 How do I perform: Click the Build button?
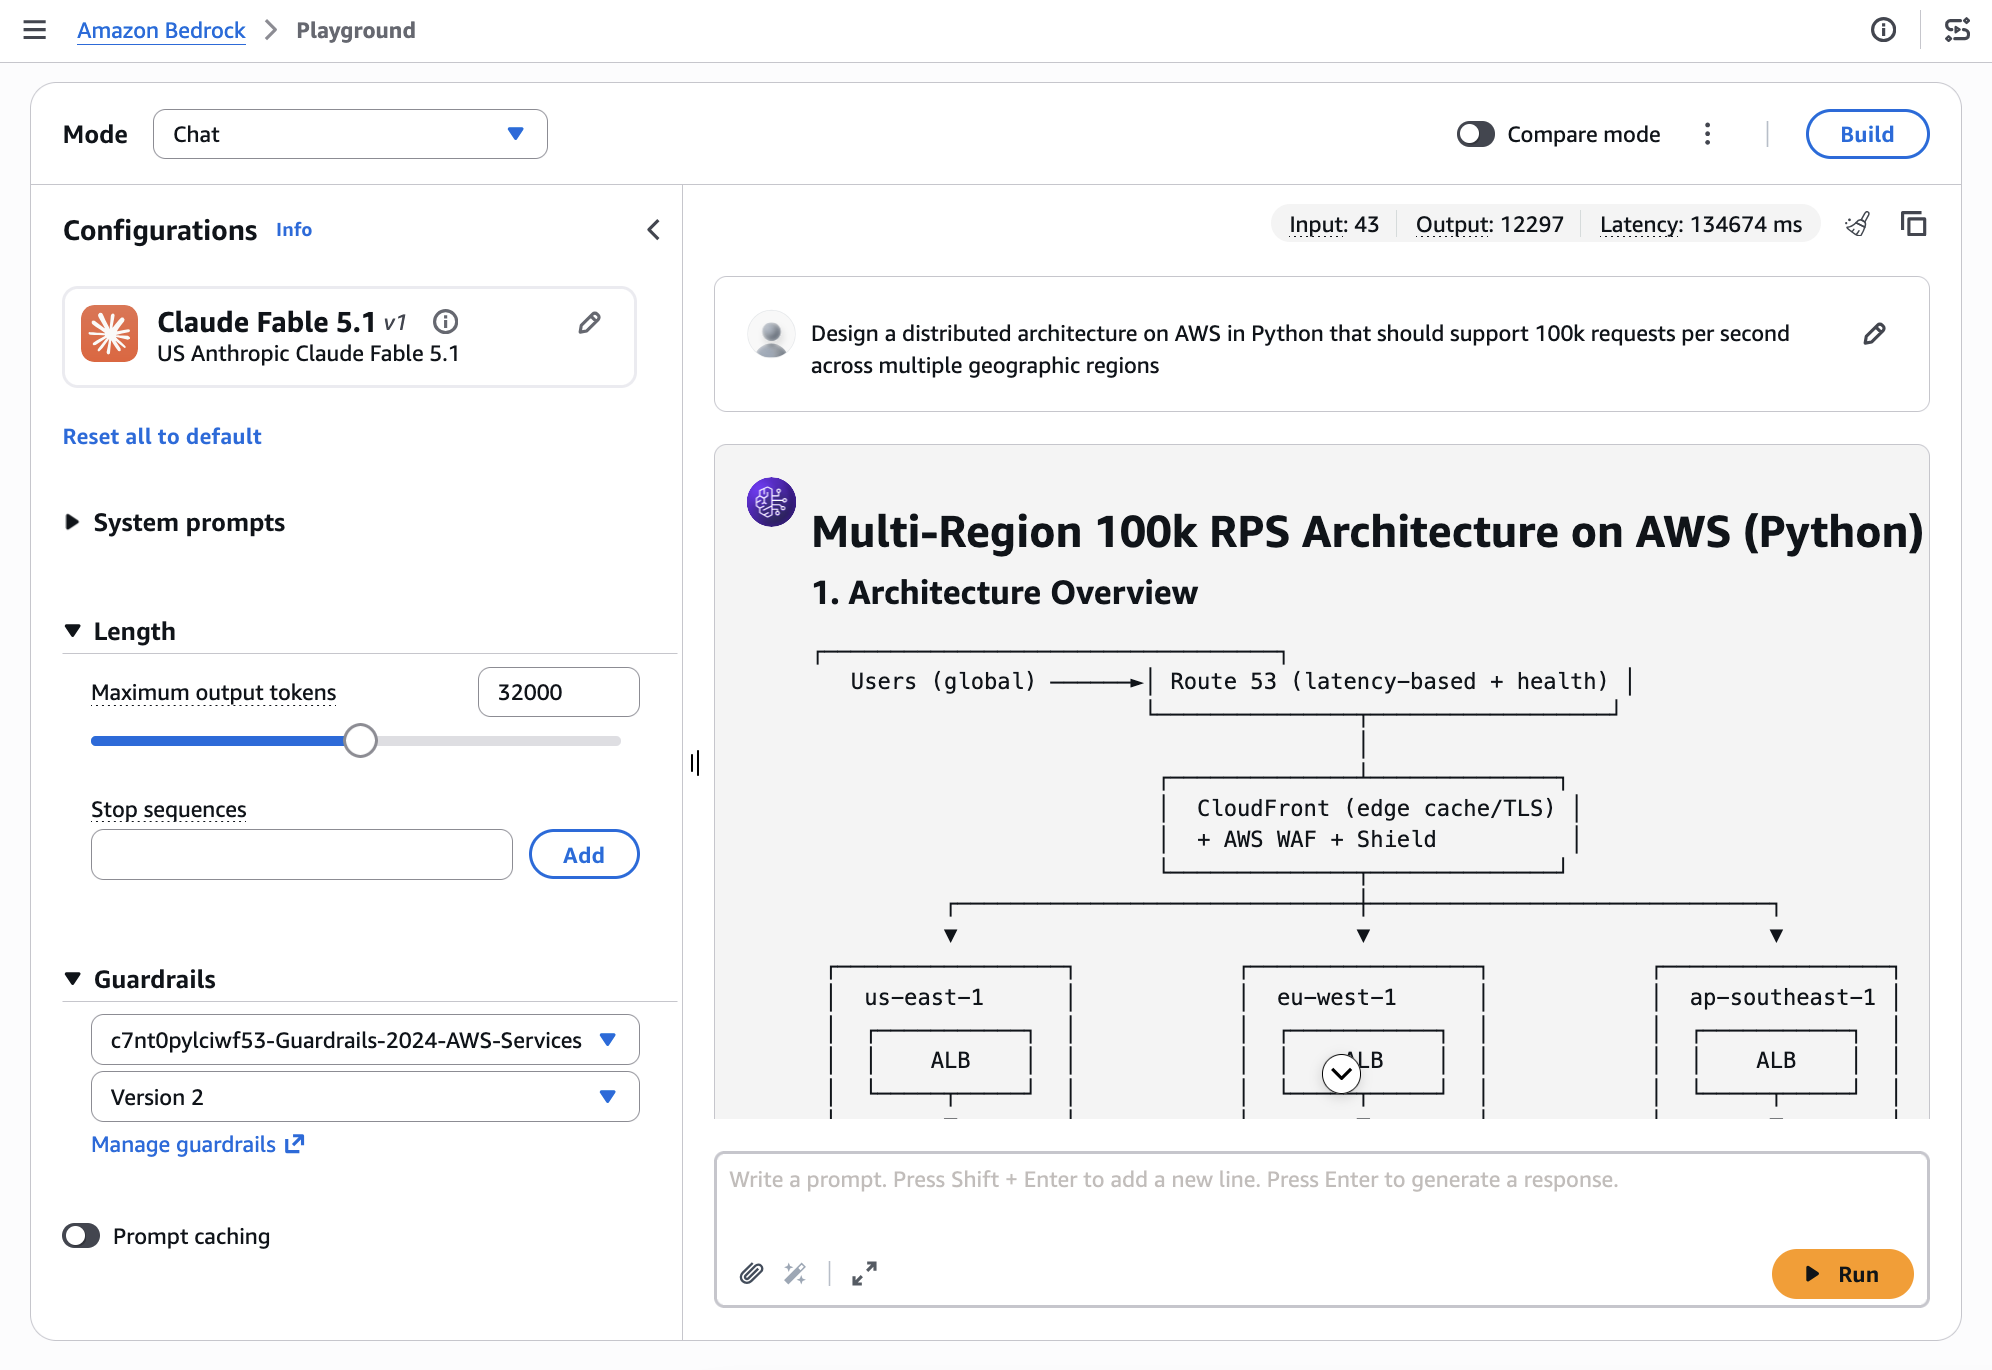tap(1867, 134)
